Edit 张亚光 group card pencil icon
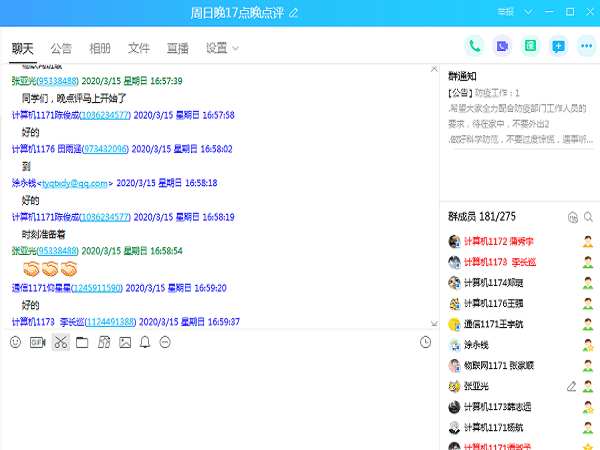 click(571, 386)
